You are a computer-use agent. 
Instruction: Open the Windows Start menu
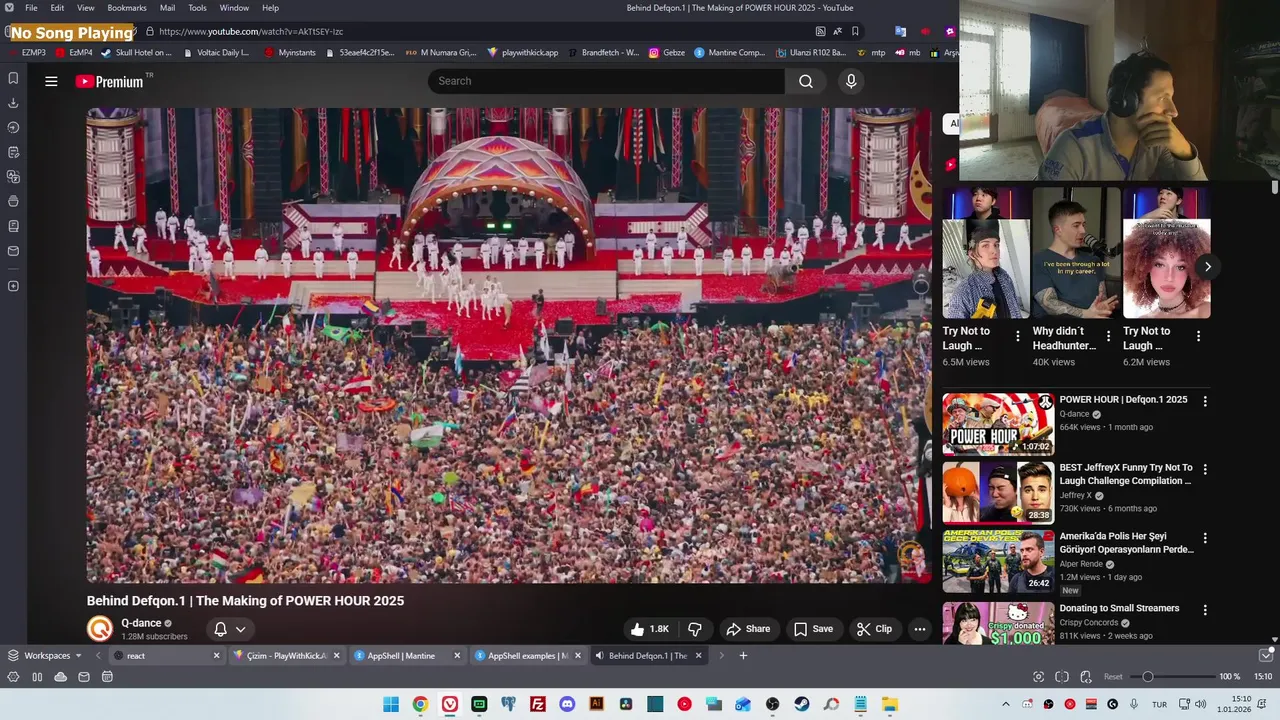(391, 704)
